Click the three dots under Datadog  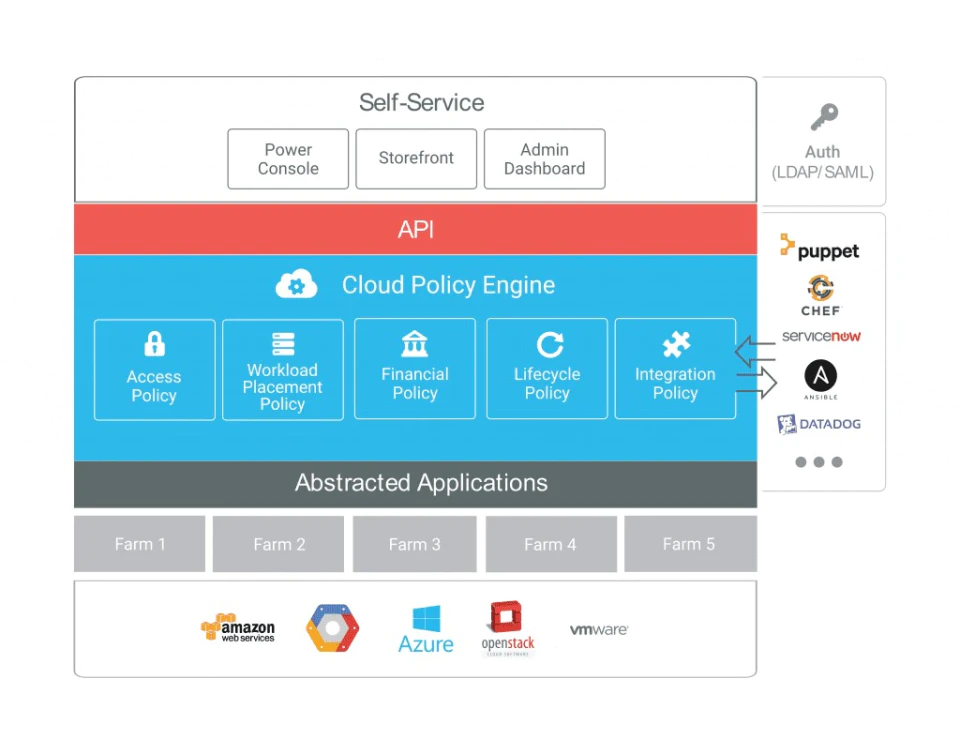click(x=819, y=462)
